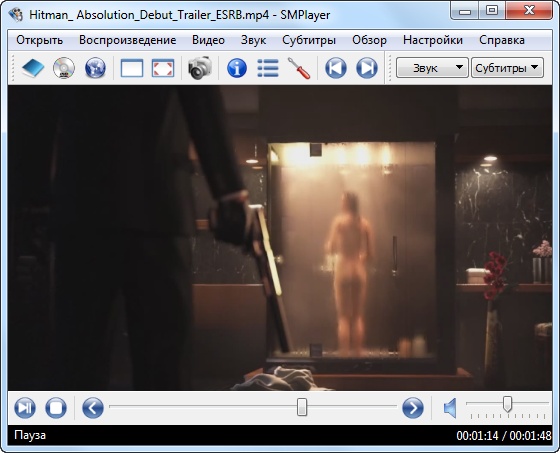Viewport: 560px width, 453px height.
Task: Open the Воспроизведение menu
Action: pos(128,40)
